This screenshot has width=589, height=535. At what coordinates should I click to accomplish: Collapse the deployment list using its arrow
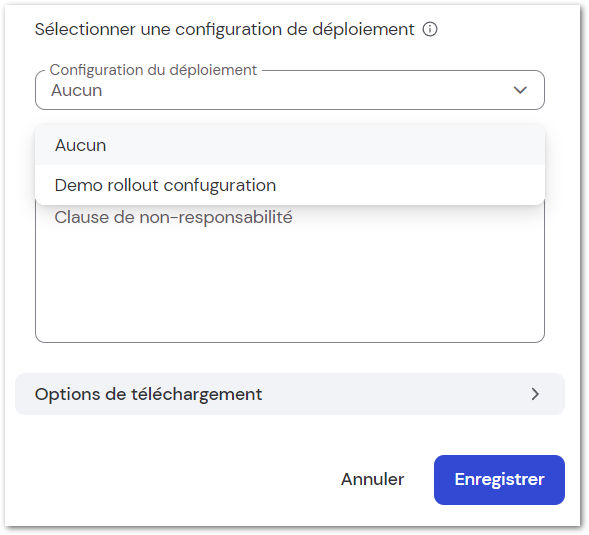(520, 90)
